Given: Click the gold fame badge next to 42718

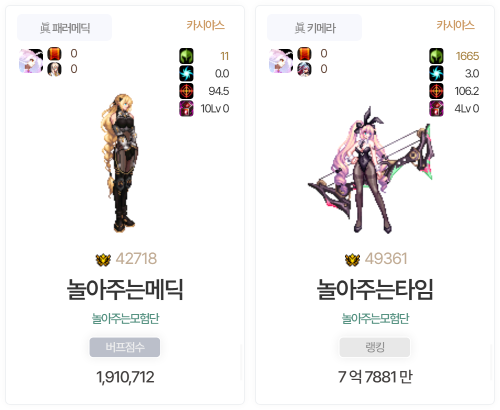Looking at the screenshot, I should tap(103, 260).
